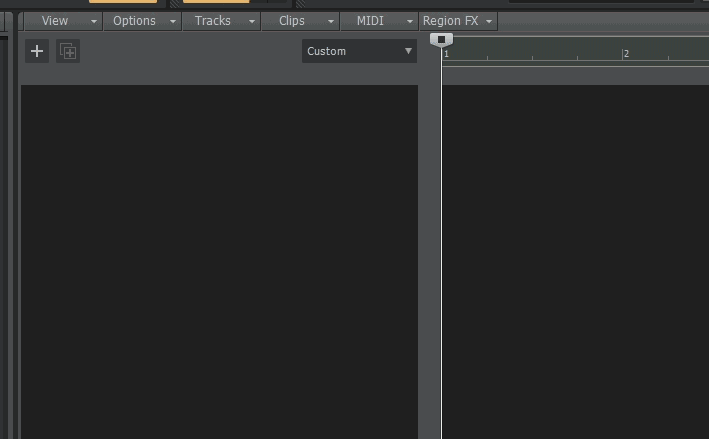The height and width of the screenshot is (439, 709).
Task: Open the Tracks menu
Action: [x=222, y=21]
